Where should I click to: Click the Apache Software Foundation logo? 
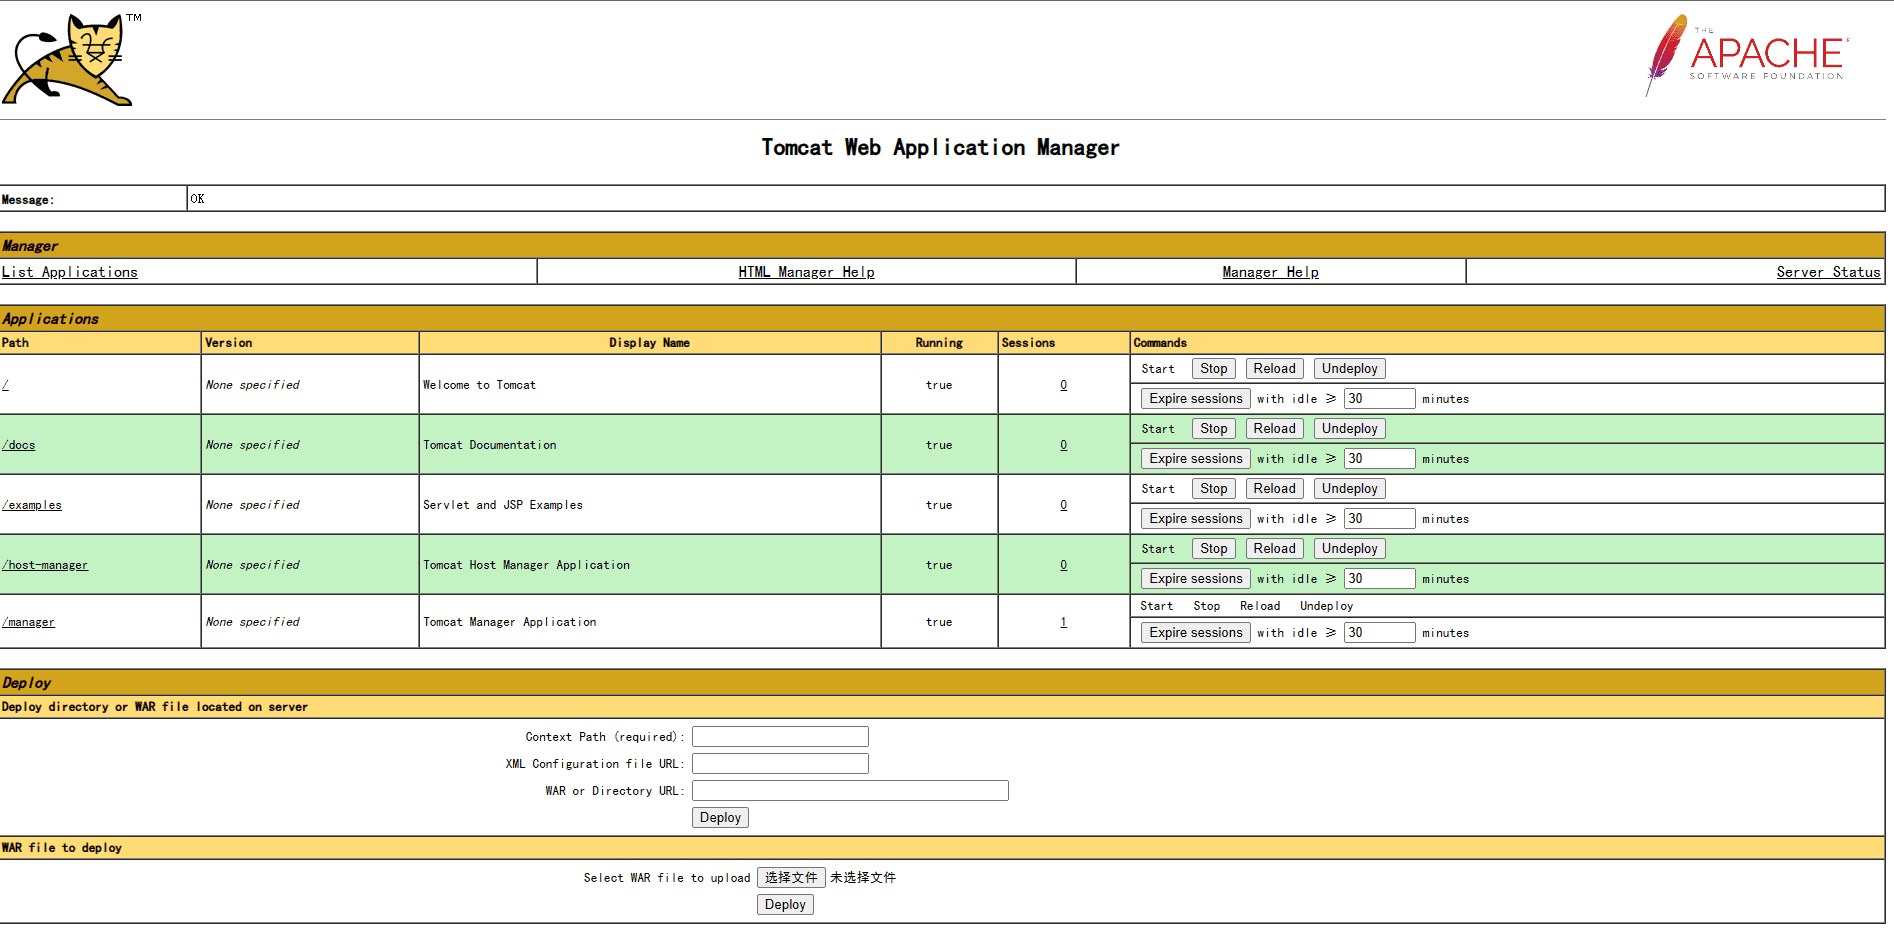1746,56
